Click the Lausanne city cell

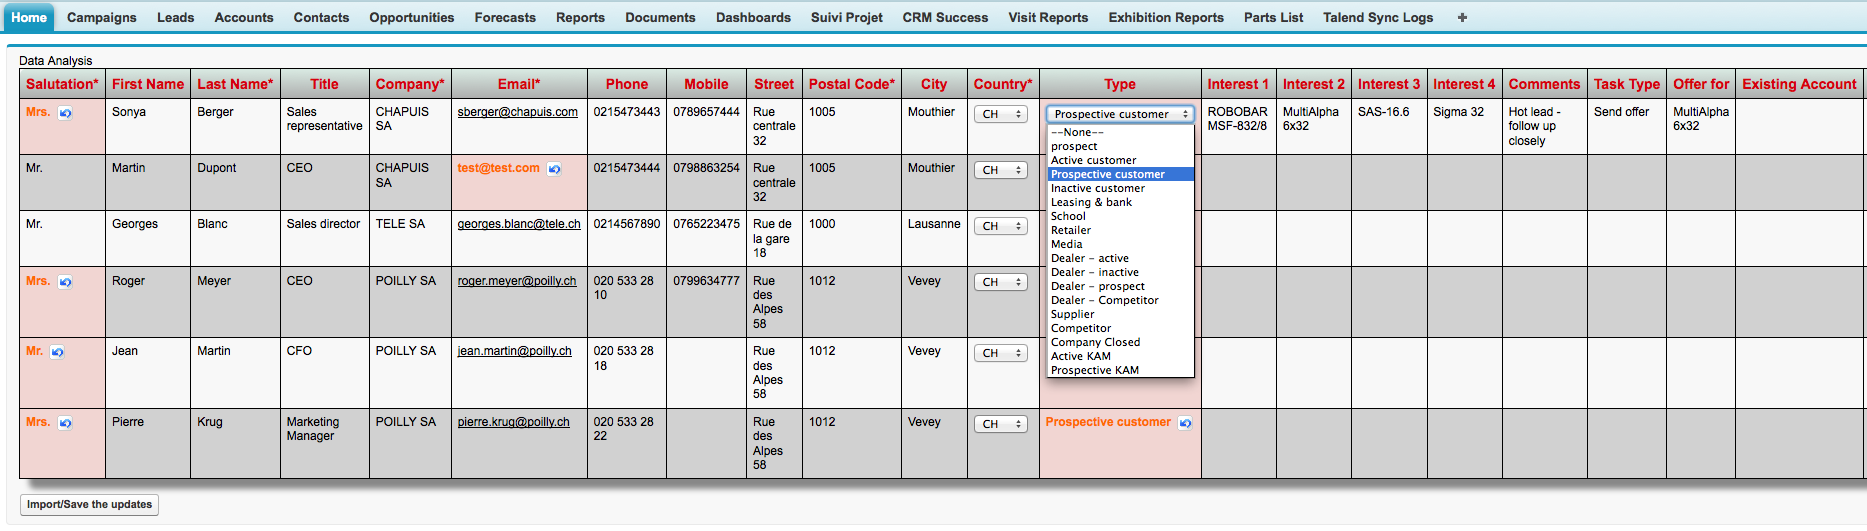tap(934, 238)
